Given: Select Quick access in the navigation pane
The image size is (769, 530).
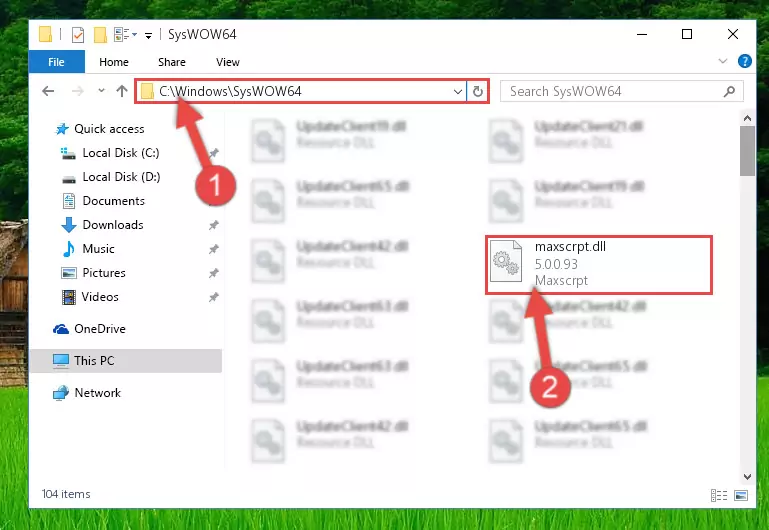Looking at the screenshot, I should [109, 129].
